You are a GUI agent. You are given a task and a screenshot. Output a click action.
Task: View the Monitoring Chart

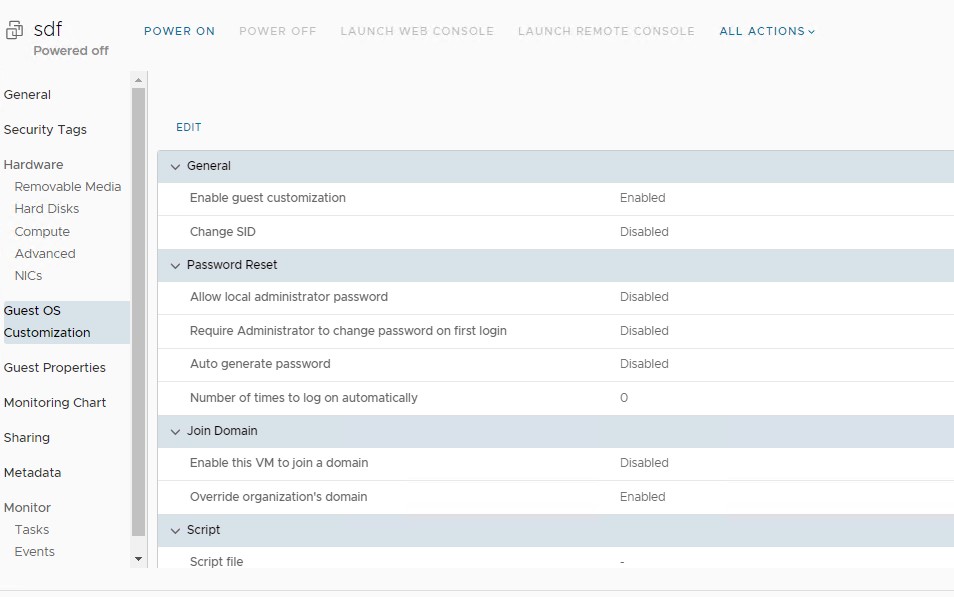coord(56,402)
